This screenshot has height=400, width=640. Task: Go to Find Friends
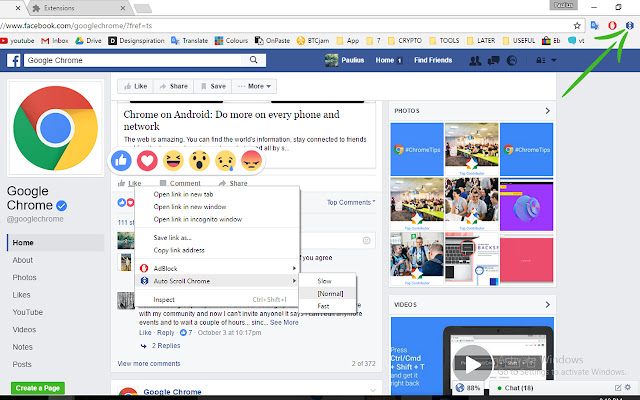[x=433, y=60]
